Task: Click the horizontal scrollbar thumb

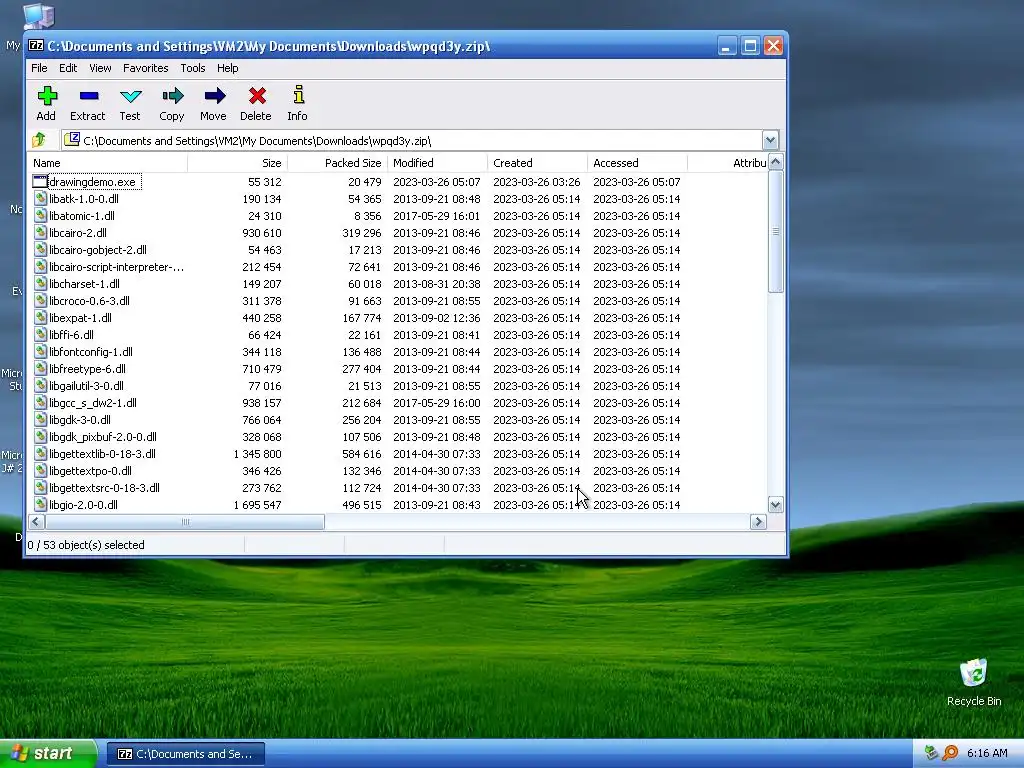Action: click(x=185, y=521)
